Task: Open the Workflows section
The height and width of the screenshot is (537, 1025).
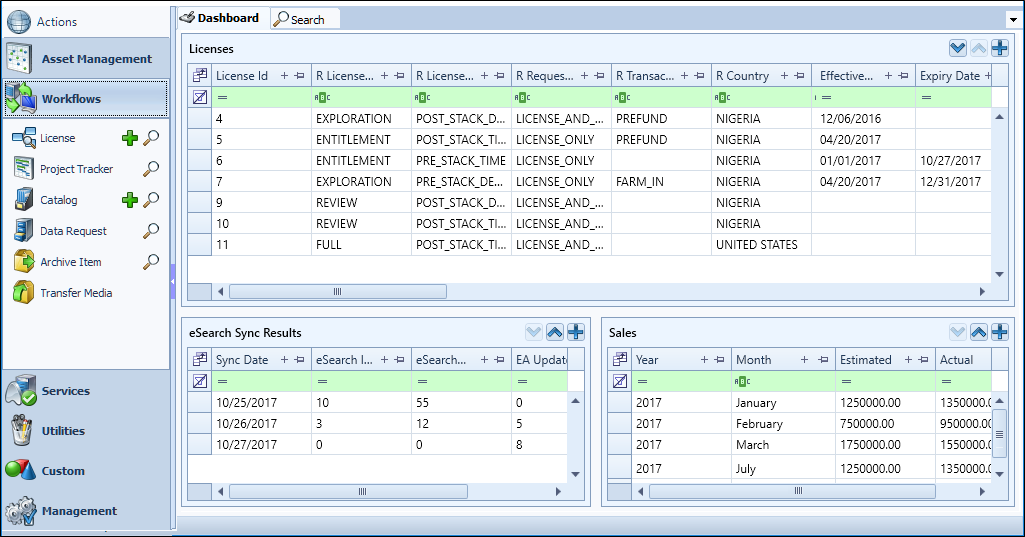Action: pos(86,99)
